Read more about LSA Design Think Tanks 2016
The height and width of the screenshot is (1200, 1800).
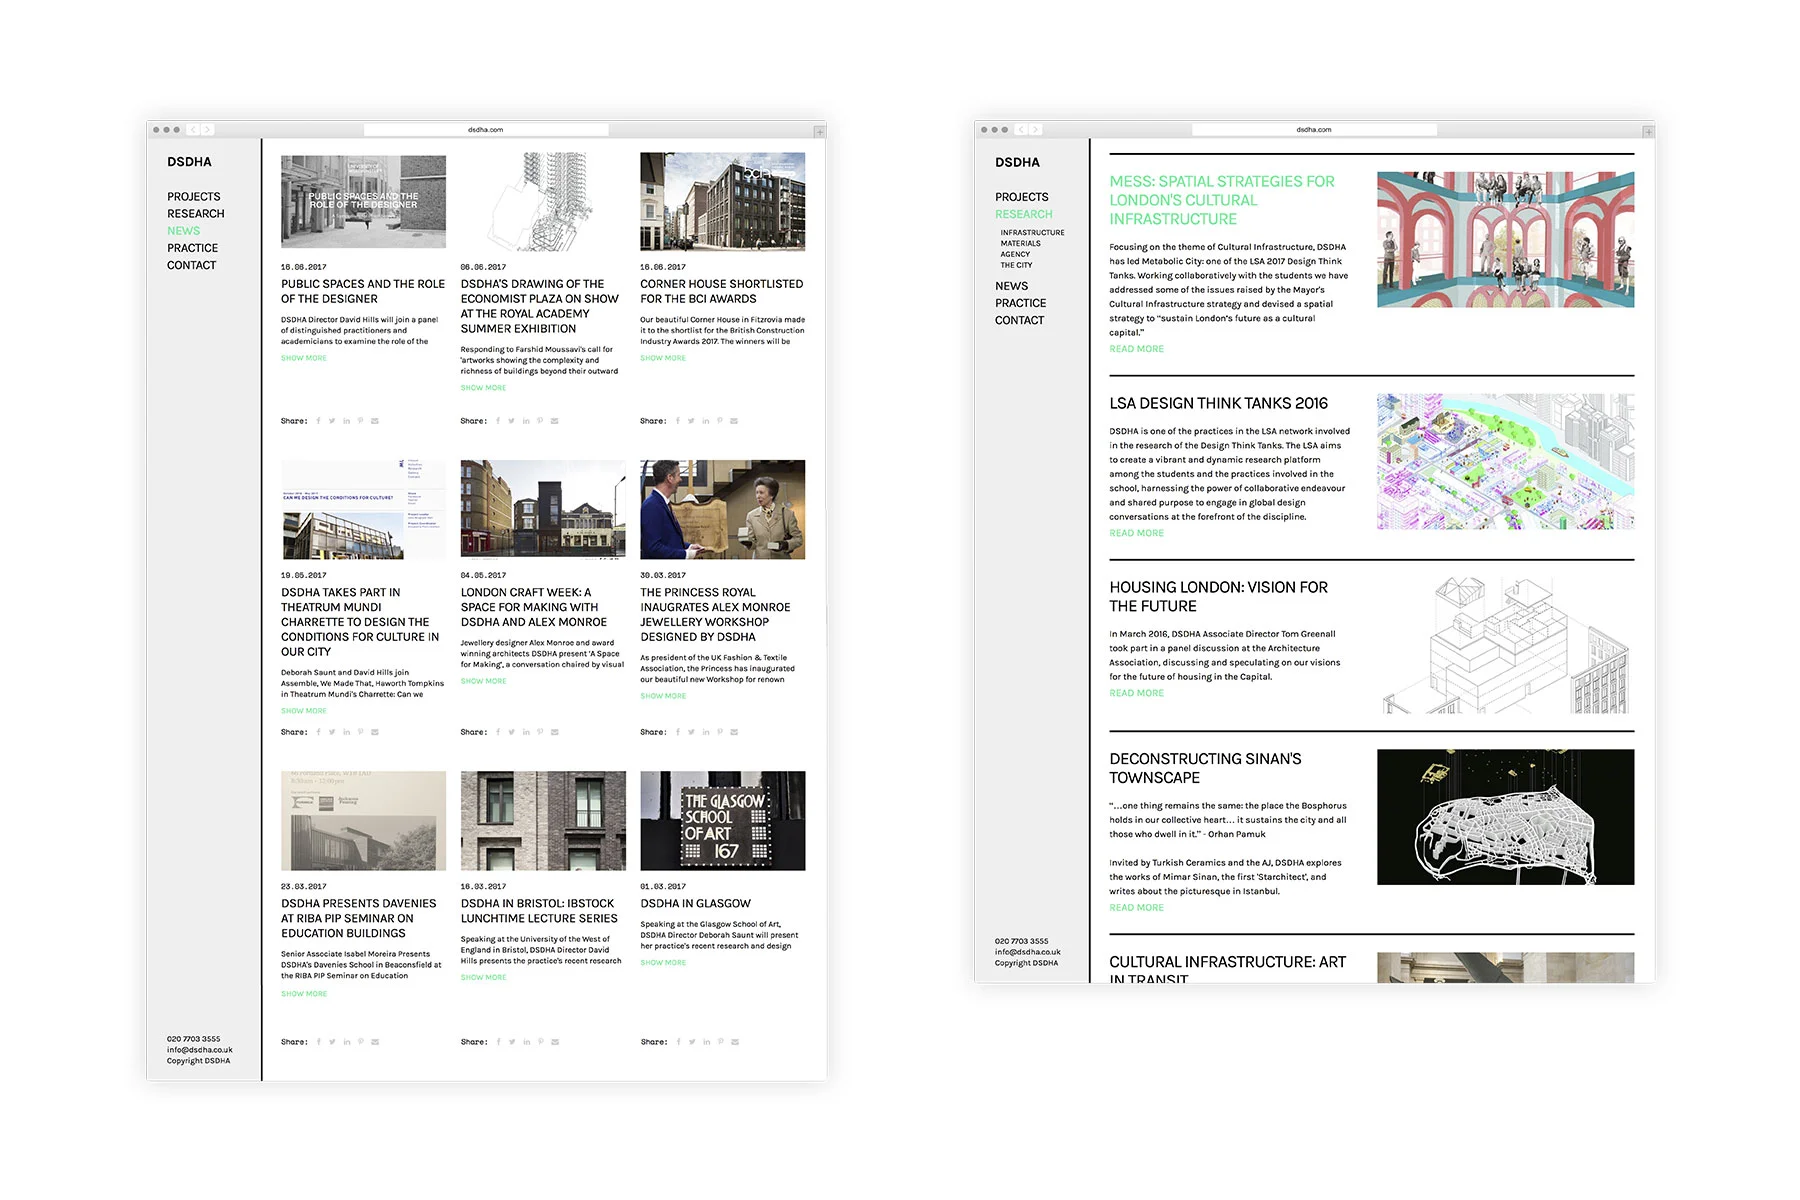pyautogui.click(x=1137, y=533)
